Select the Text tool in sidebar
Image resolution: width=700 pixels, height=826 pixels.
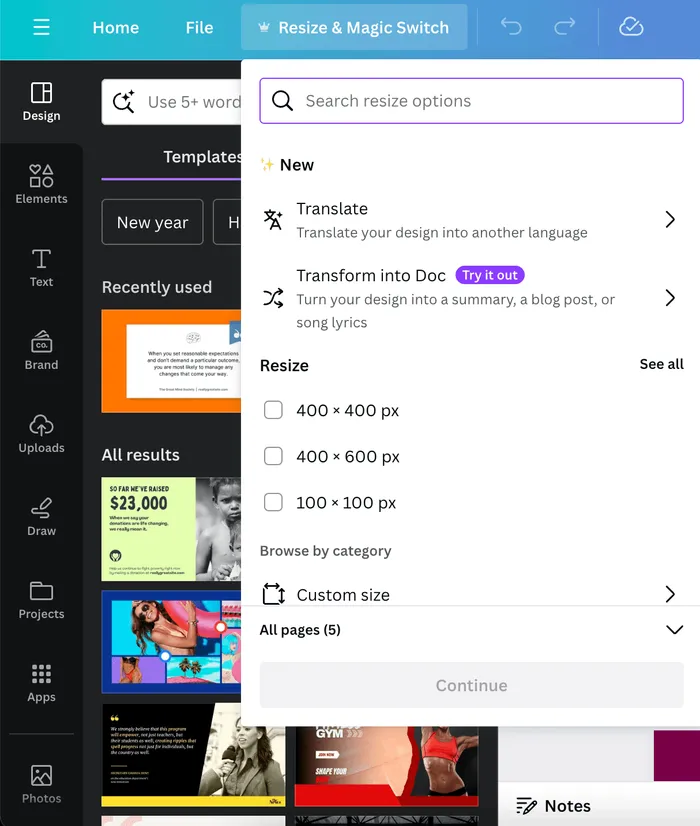(41, 268)
